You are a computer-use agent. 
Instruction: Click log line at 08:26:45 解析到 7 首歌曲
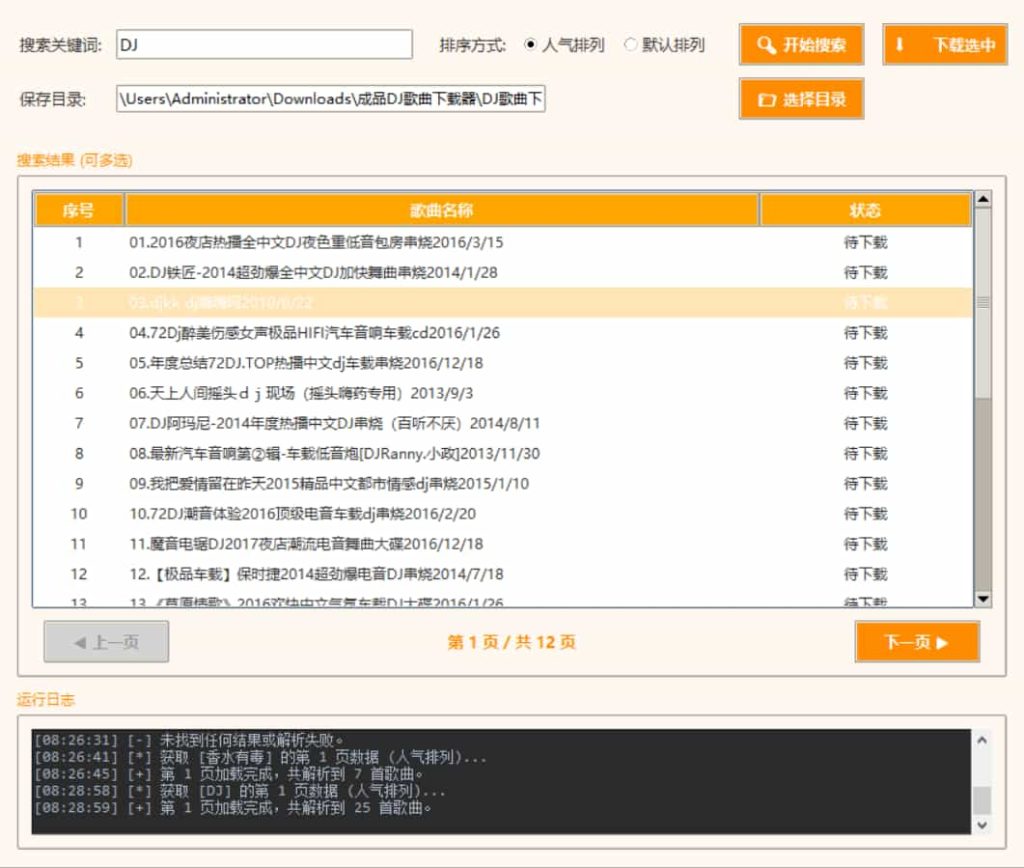point(229,775)
